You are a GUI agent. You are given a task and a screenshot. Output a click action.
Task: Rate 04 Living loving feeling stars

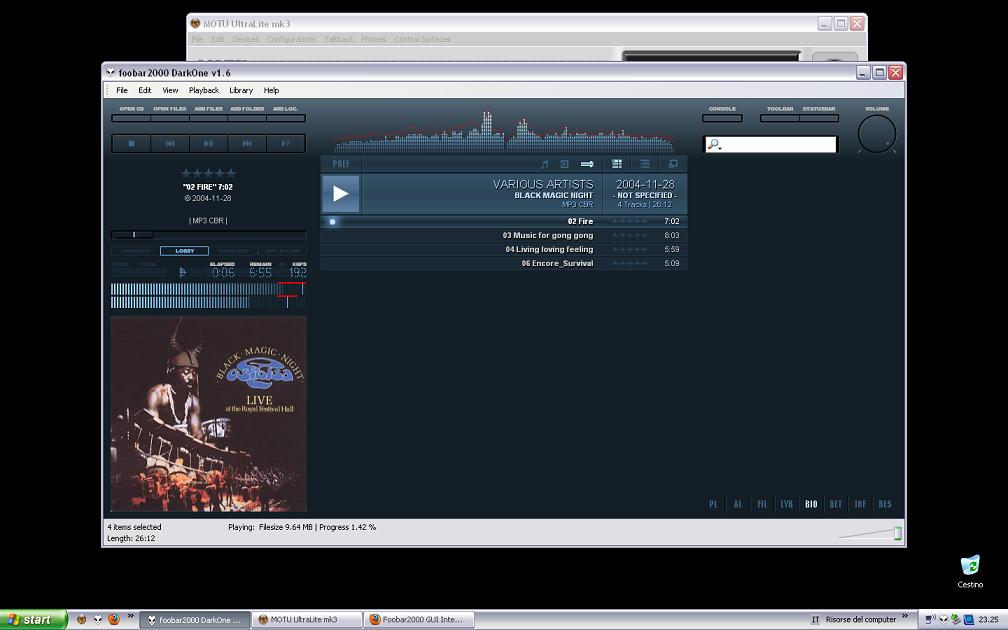(630, 249)
